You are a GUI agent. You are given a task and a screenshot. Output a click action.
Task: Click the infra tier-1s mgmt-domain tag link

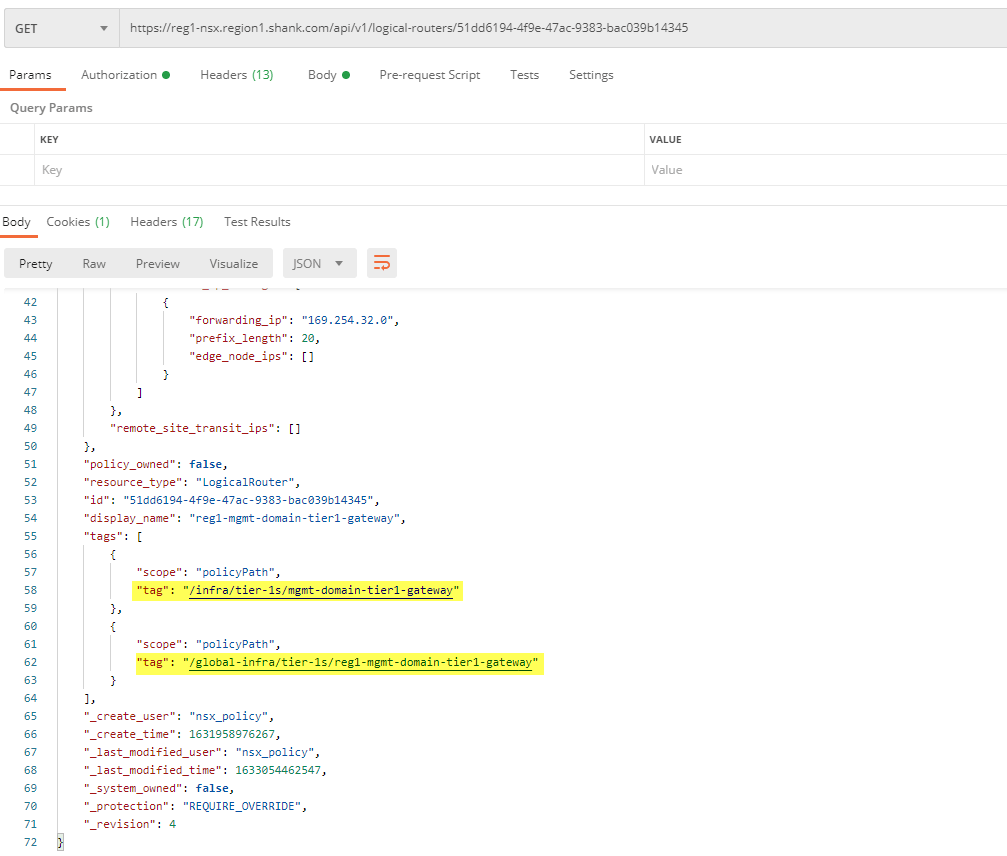point(320,590)
